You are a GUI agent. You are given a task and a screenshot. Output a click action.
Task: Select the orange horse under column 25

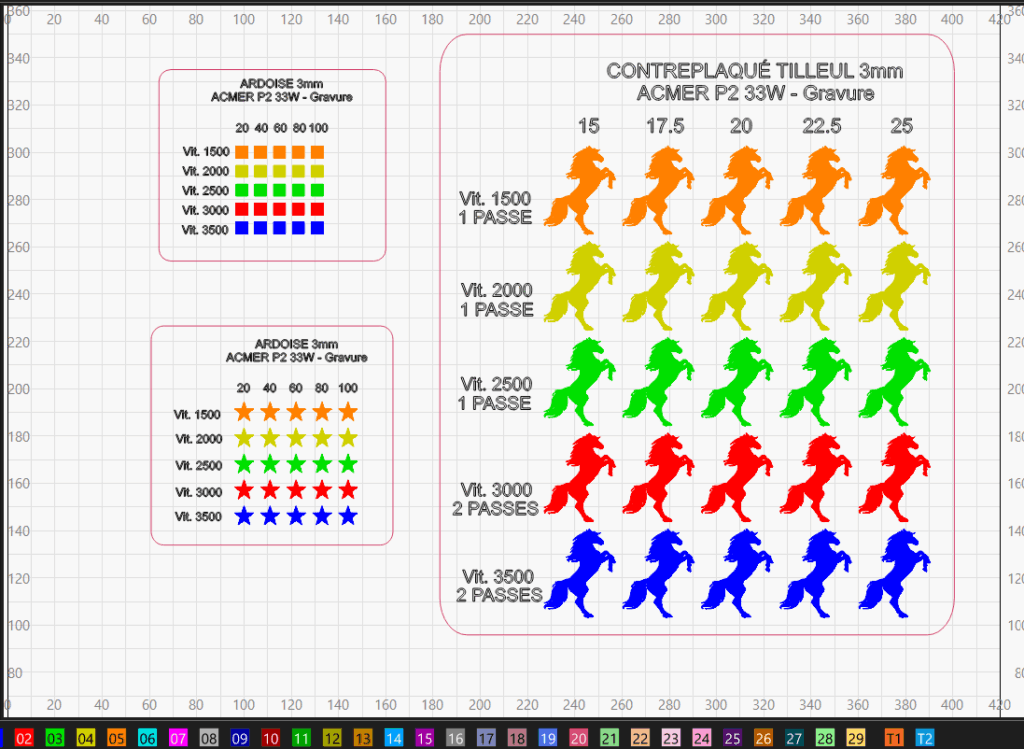(x=895, y=190)
